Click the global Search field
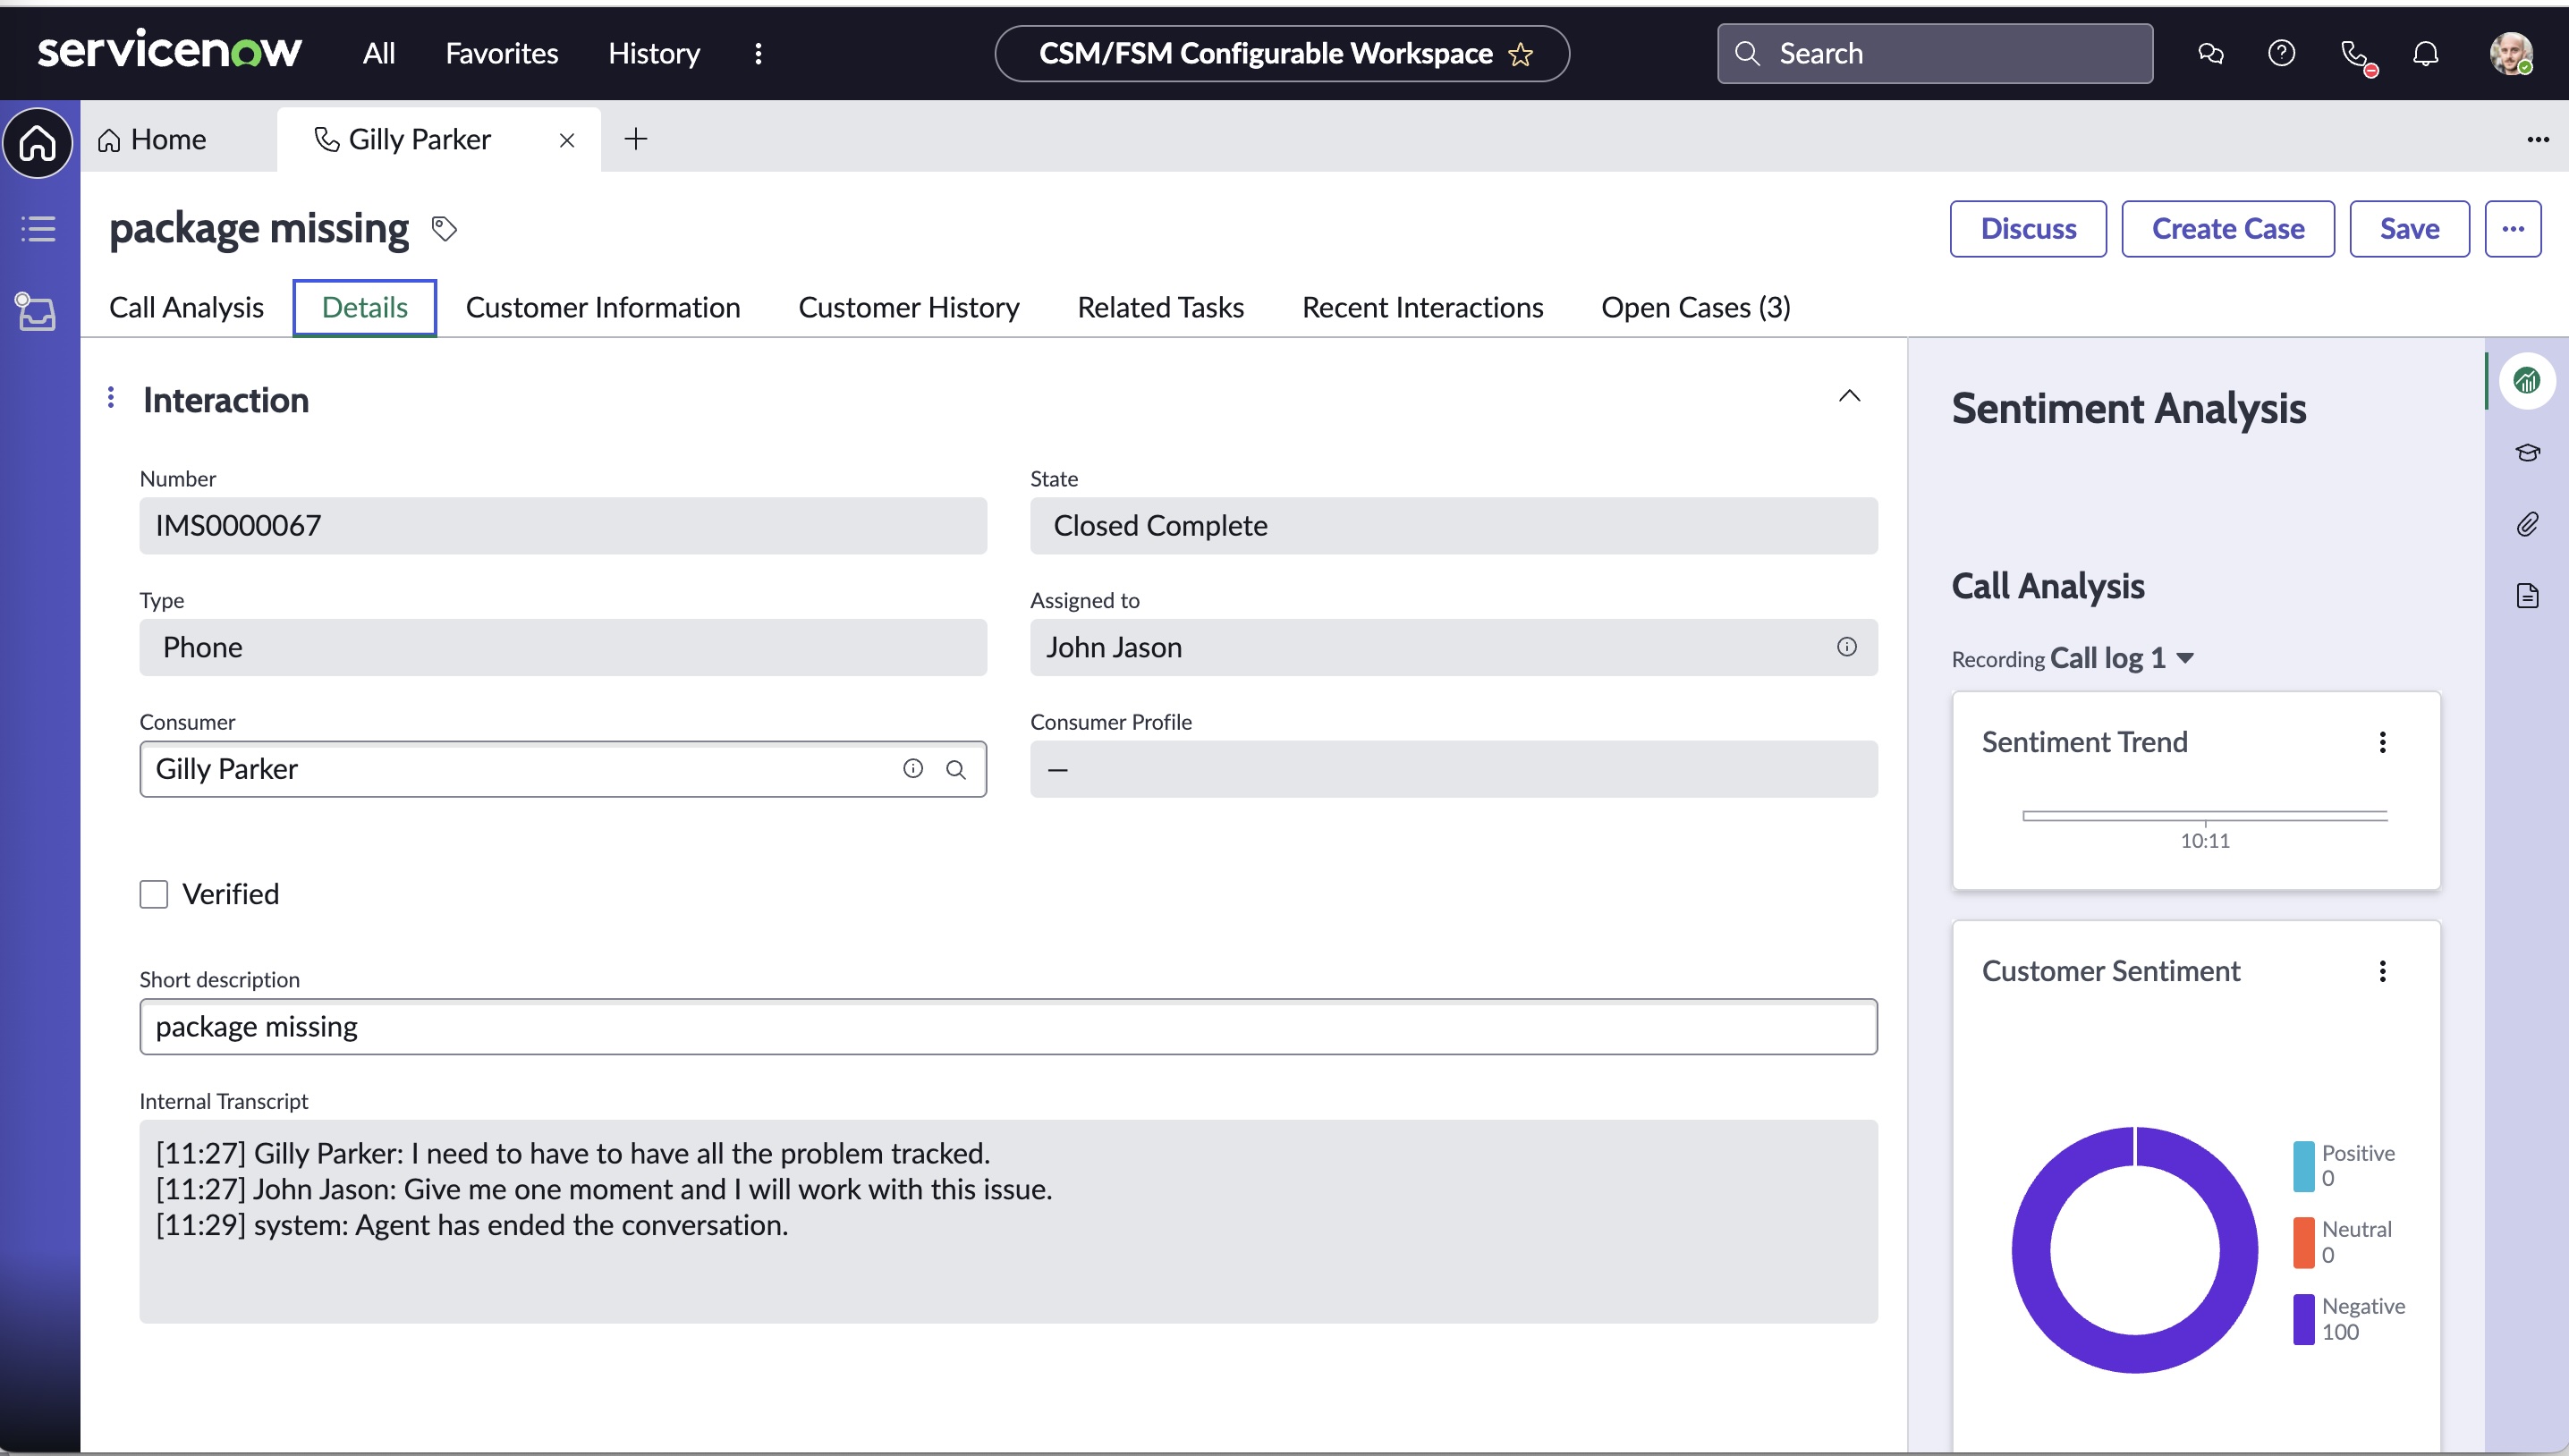The image size is (2569, 1456). 1934,54
